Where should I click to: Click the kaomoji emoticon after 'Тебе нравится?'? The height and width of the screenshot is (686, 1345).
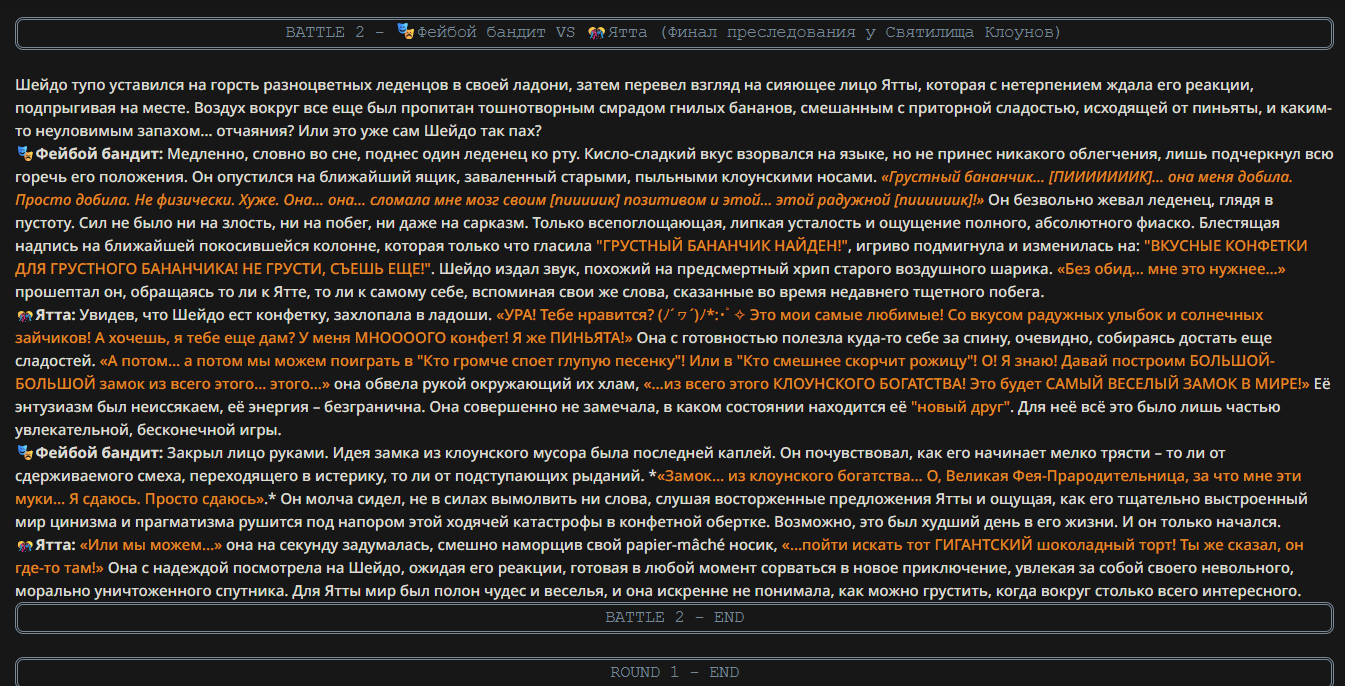701,316
